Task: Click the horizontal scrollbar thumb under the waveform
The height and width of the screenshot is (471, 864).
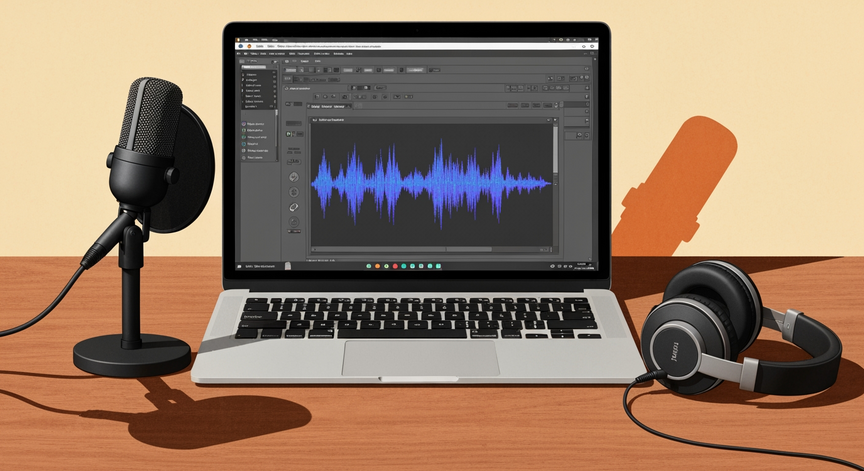Action: click(x=469, y=249)
